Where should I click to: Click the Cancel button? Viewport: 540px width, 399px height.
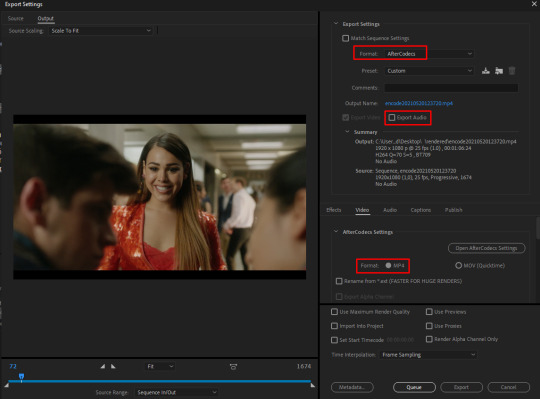(x=509, y=387)
